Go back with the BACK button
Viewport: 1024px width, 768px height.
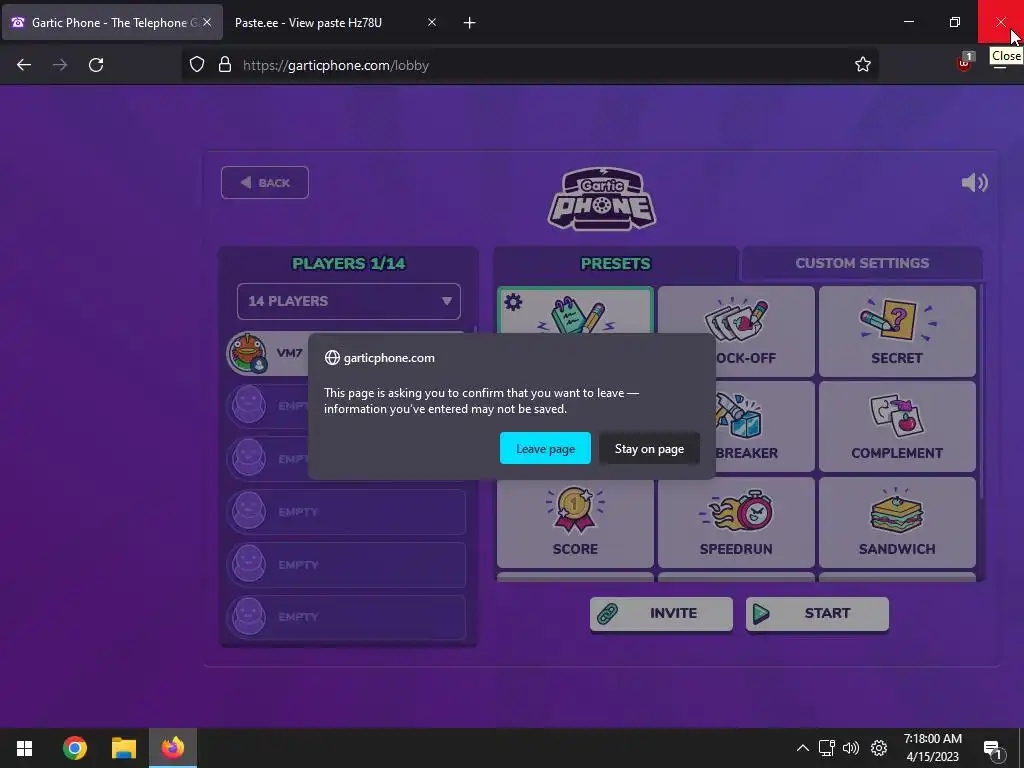(264, 183)
